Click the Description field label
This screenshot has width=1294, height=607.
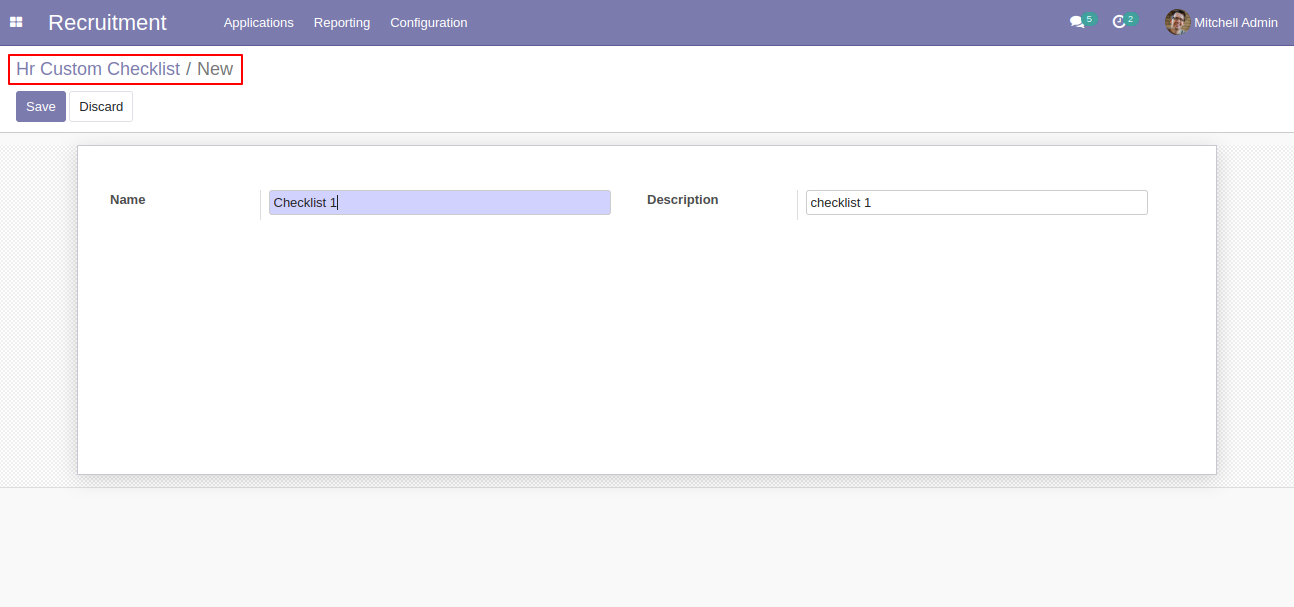point(683,200)
